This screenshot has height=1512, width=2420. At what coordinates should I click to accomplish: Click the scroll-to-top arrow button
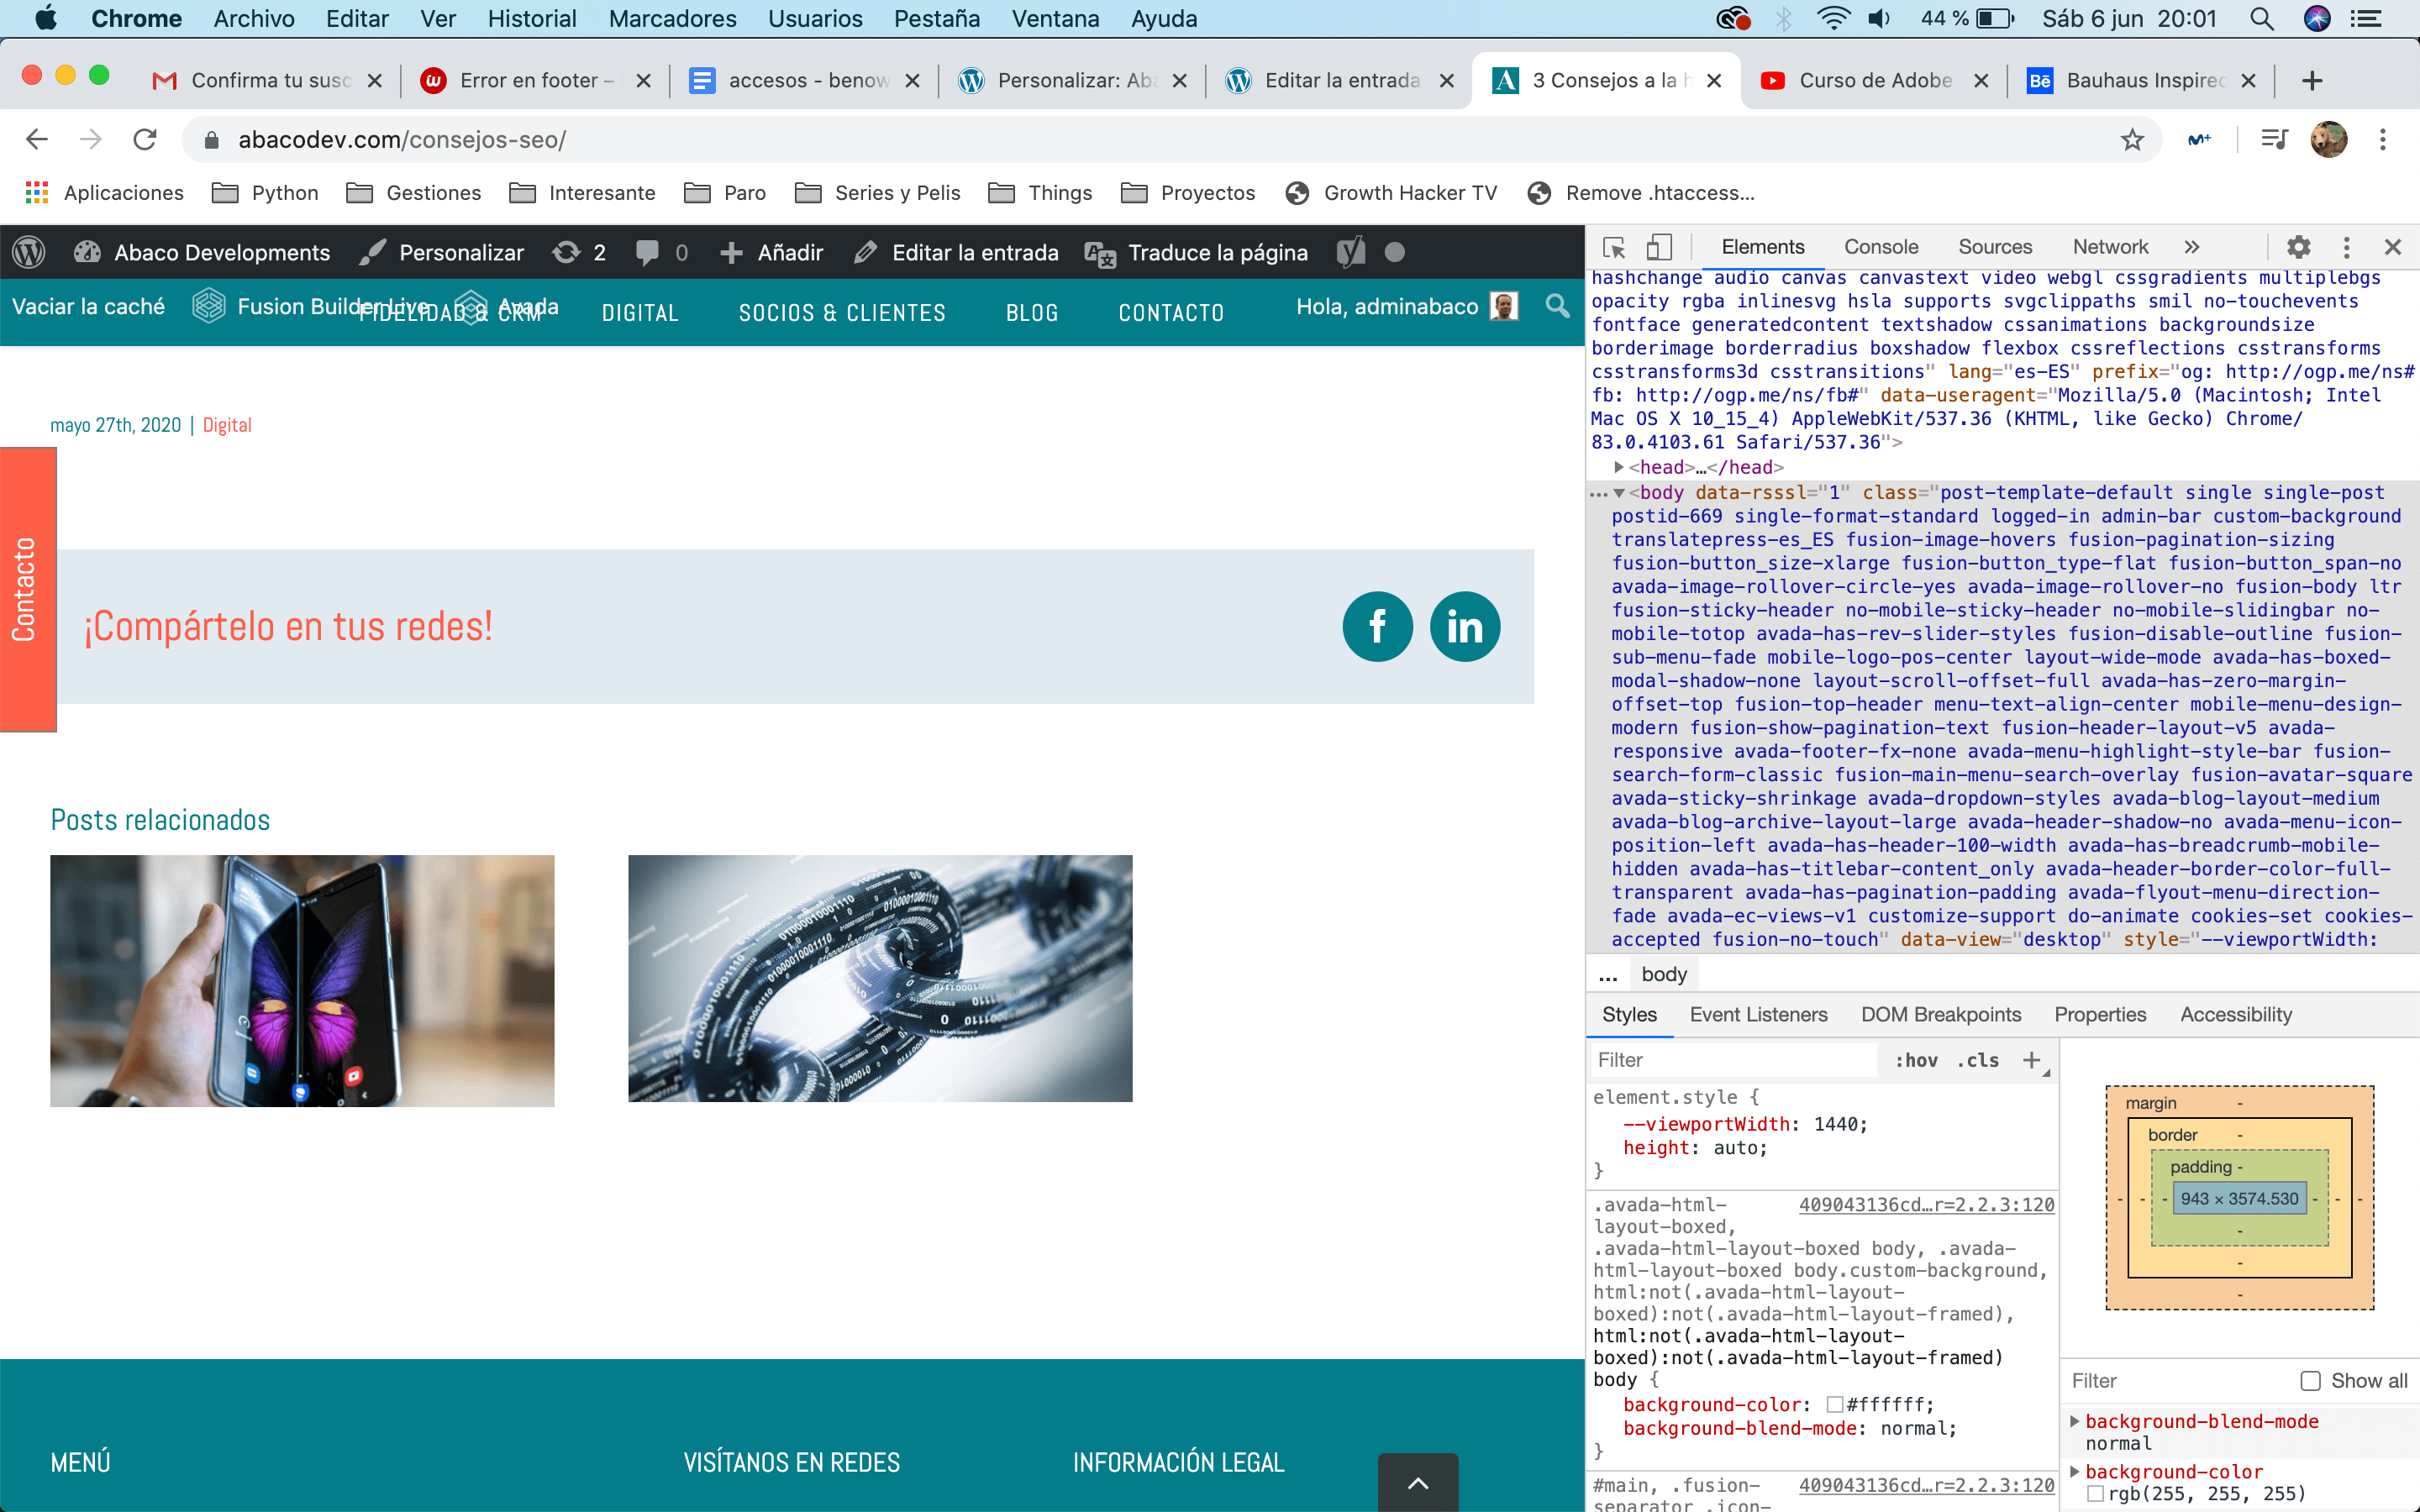[1418, 1483]
